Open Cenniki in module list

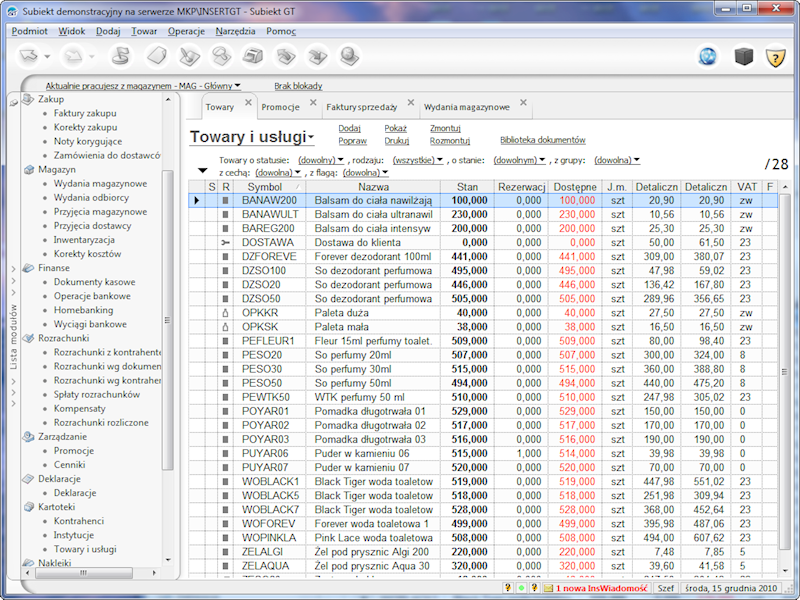[x=69, y=465]
